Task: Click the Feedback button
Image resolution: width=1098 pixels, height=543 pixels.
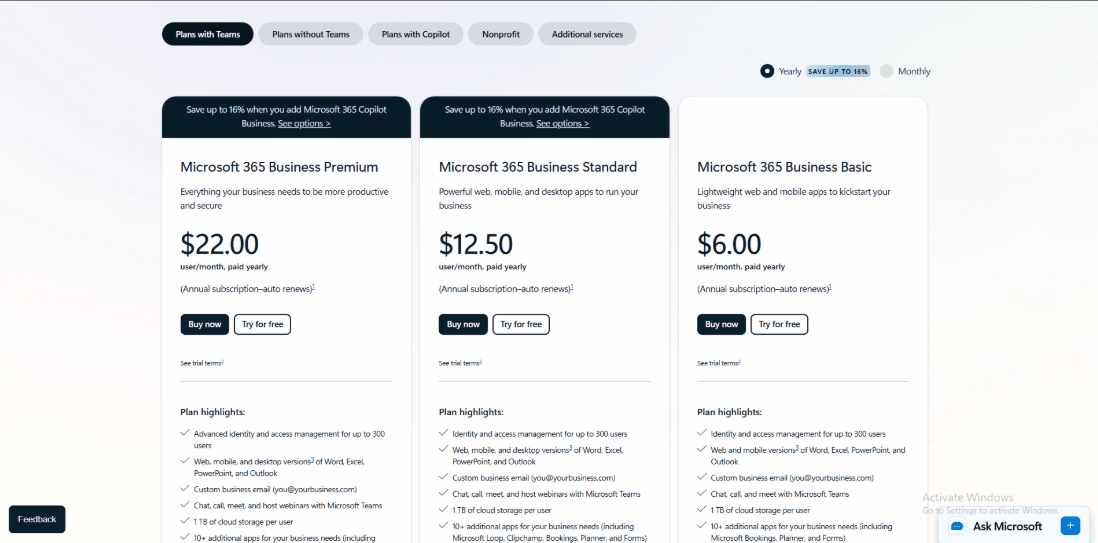Action: pos(37,519)
